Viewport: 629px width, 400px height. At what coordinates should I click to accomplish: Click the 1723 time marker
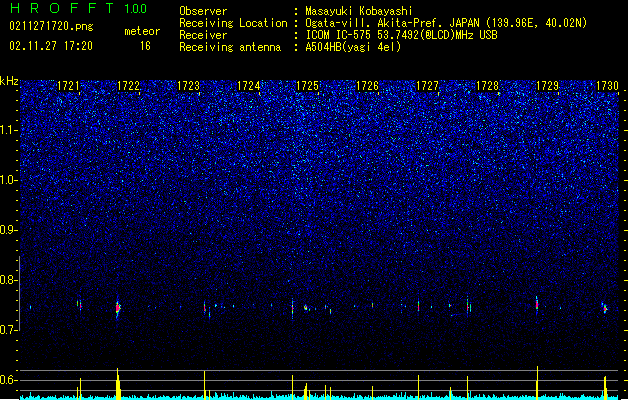click(x=188, y=86)
